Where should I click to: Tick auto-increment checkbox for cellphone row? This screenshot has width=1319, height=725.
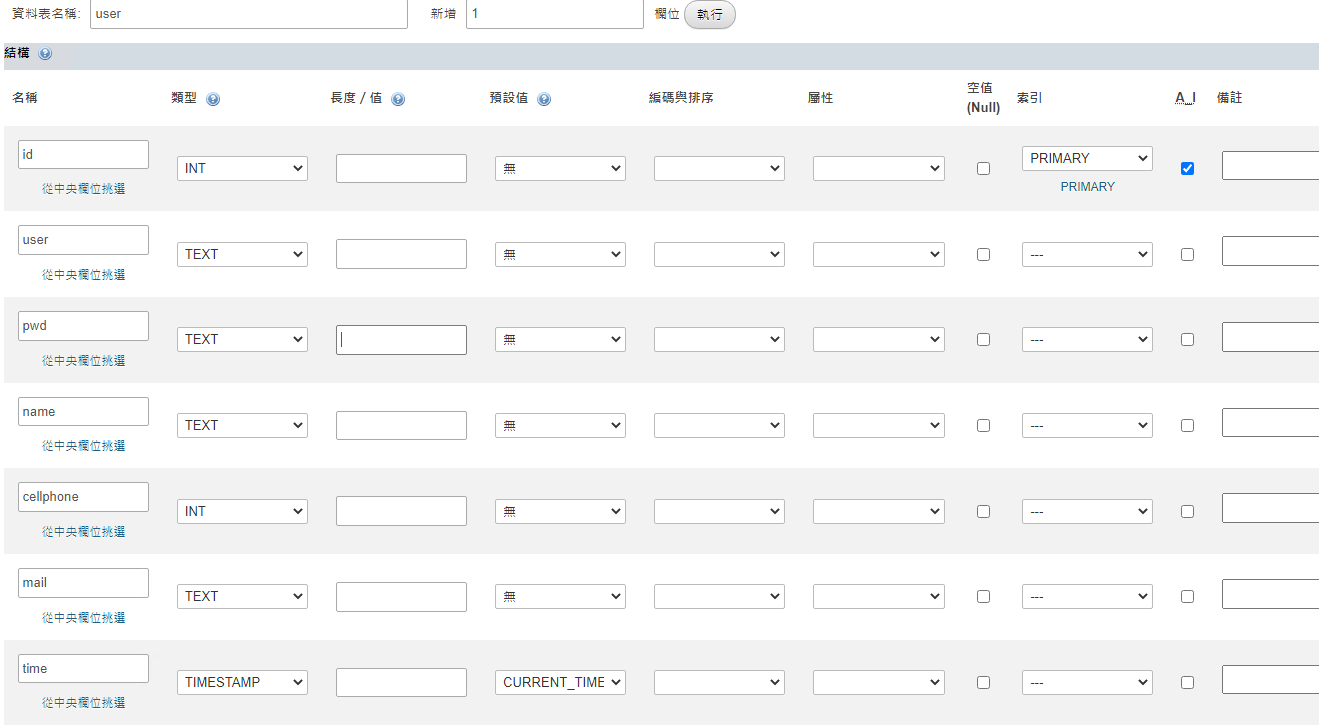point(1187,511)
